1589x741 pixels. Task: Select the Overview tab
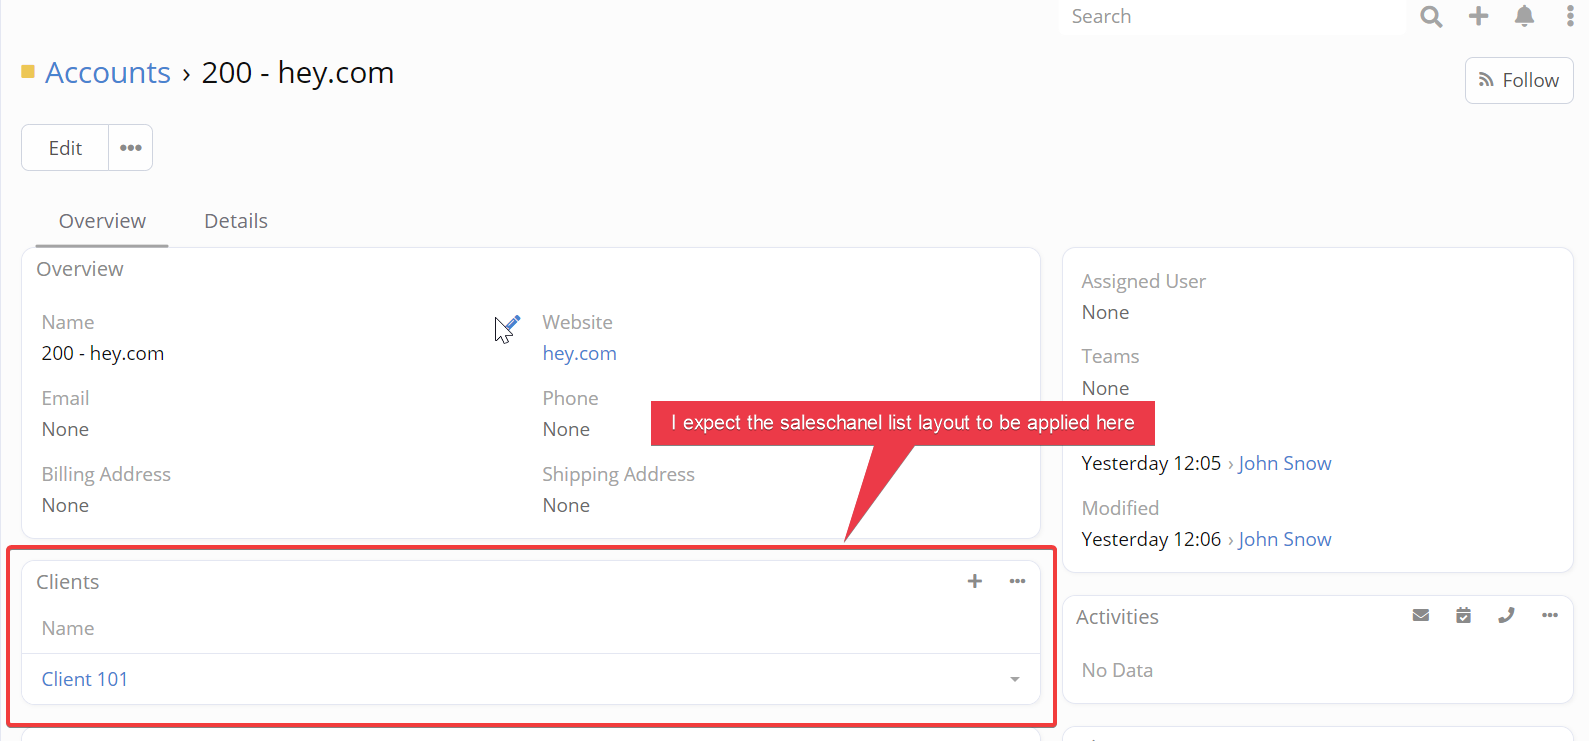pyautogui.click(x=102, y=221)
